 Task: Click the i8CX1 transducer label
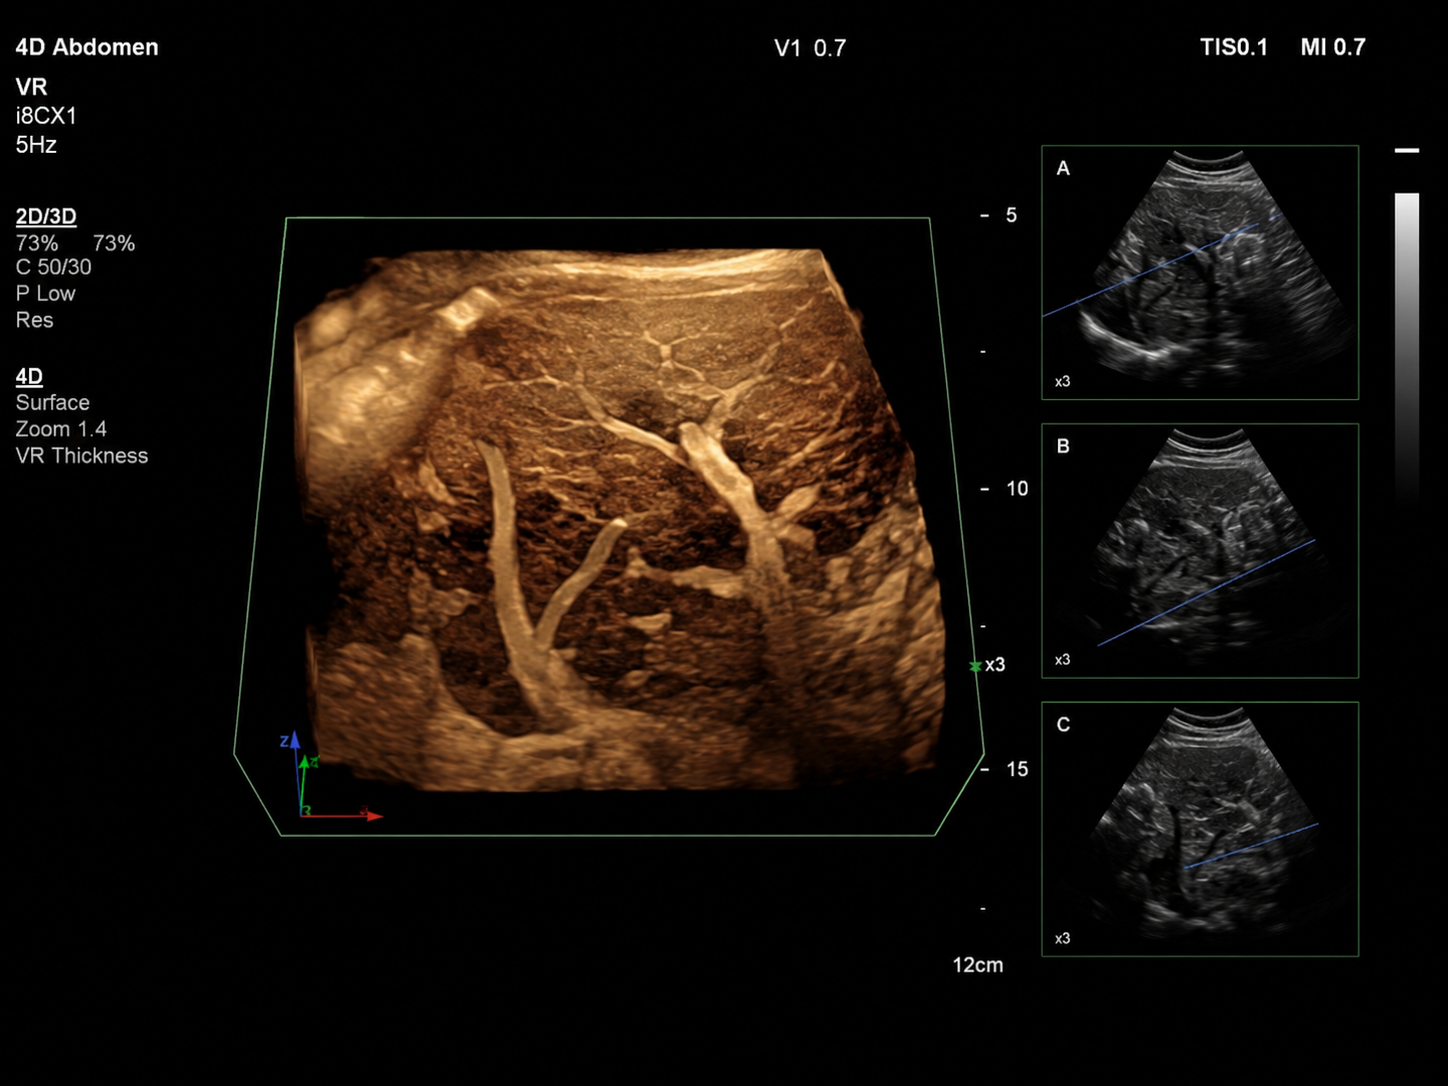[x=46, y=116]
